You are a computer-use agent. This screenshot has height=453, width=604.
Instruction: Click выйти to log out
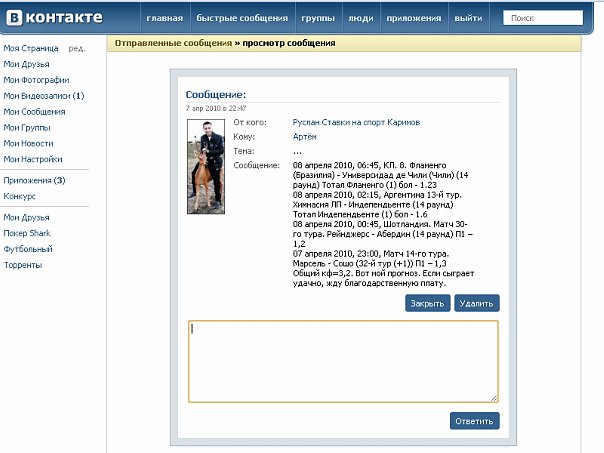click(x=467, y=19)
